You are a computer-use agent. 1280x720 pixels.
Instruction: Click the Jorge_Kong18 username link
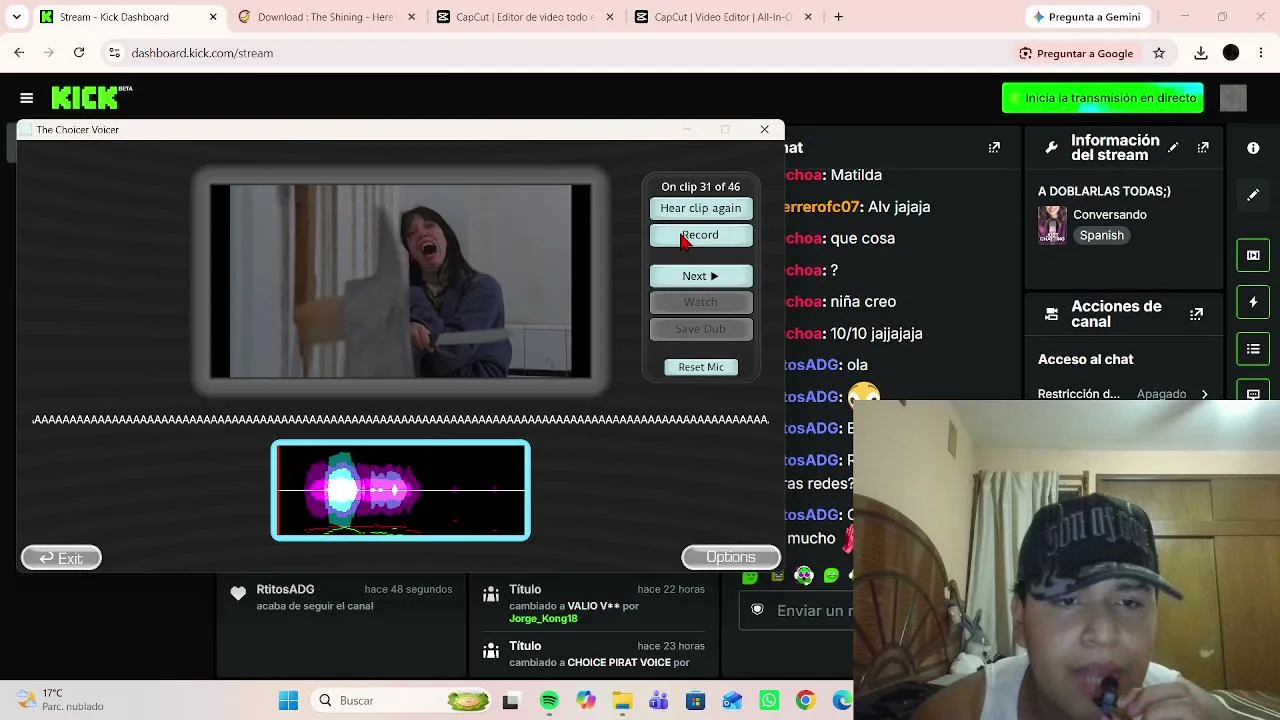click(x=543, y=619)
